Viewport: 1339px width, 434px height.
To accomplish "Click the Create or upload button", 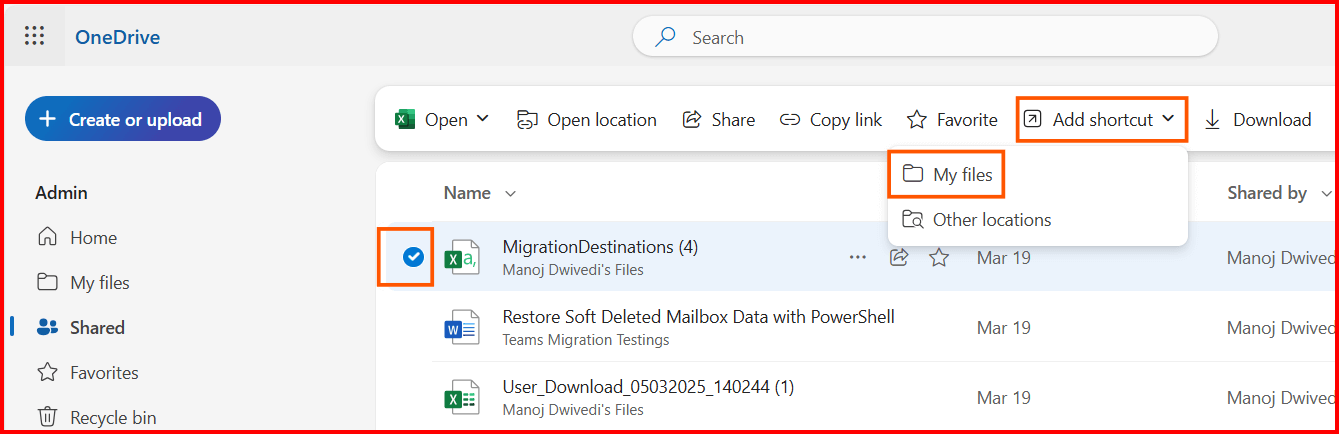I will [123, 119].
